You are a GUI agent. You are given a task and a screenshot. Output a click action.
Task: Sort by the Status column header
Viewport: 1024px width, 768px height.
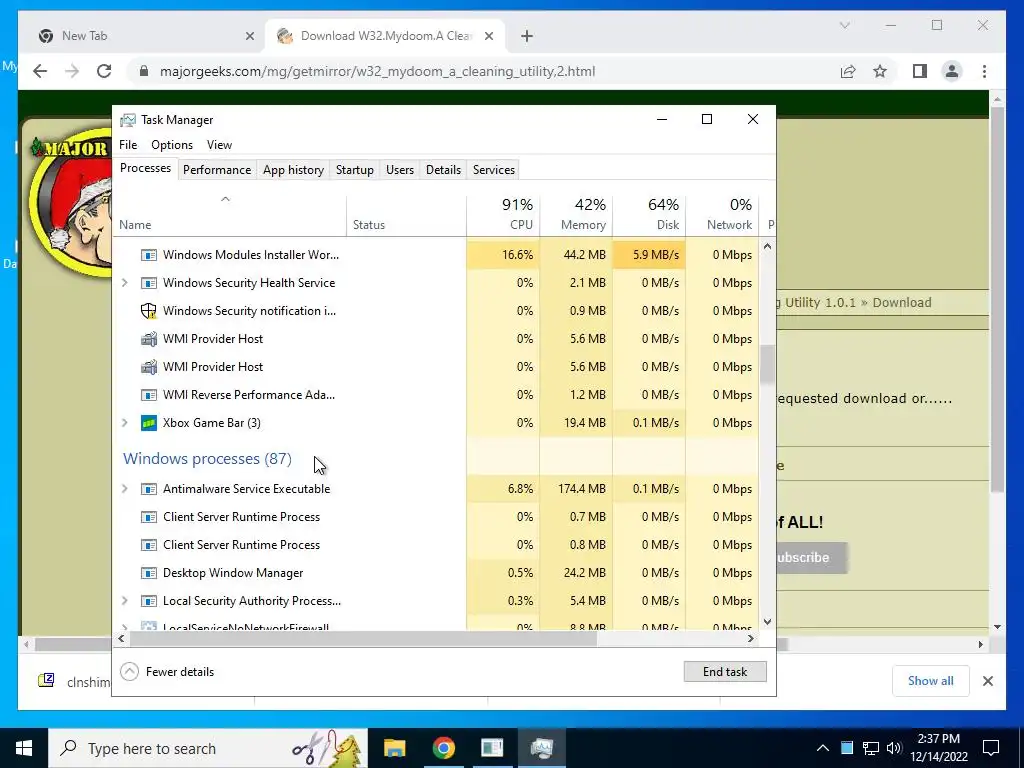point(406,214)
